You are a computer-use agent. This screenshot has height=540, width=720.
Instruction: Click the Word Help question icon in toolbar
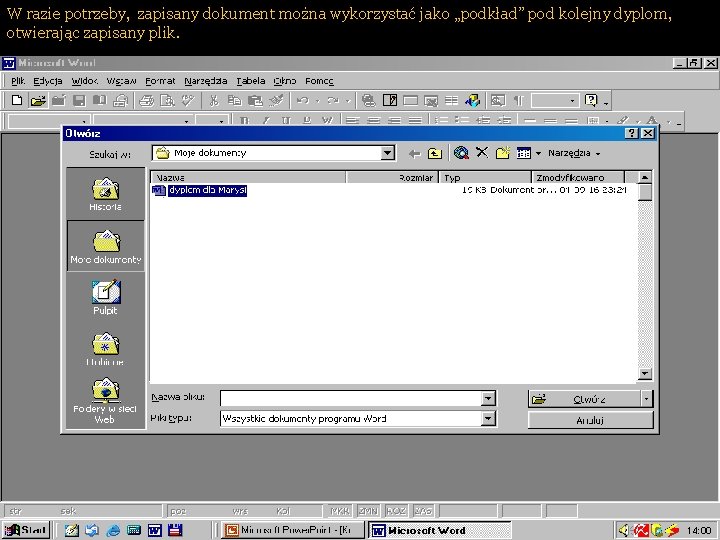pos(591,100)
